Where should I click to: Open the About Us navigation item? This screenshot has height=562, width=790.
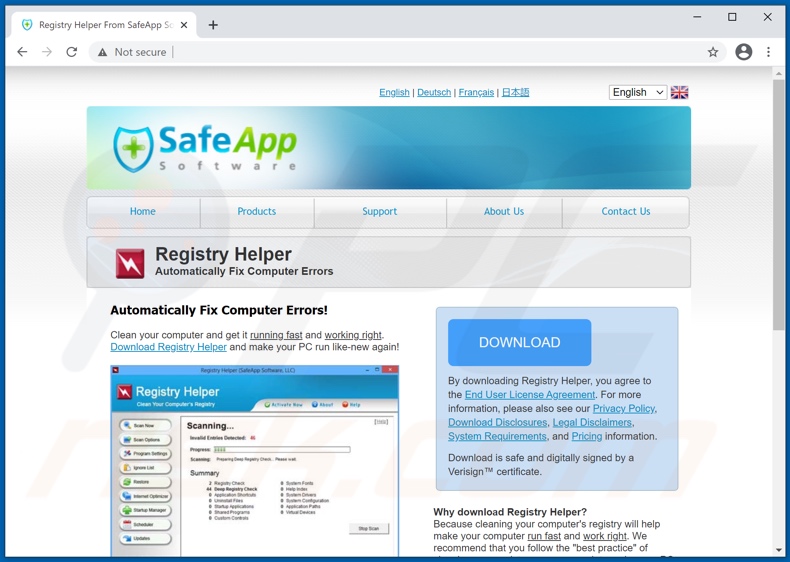pos(504,212)
